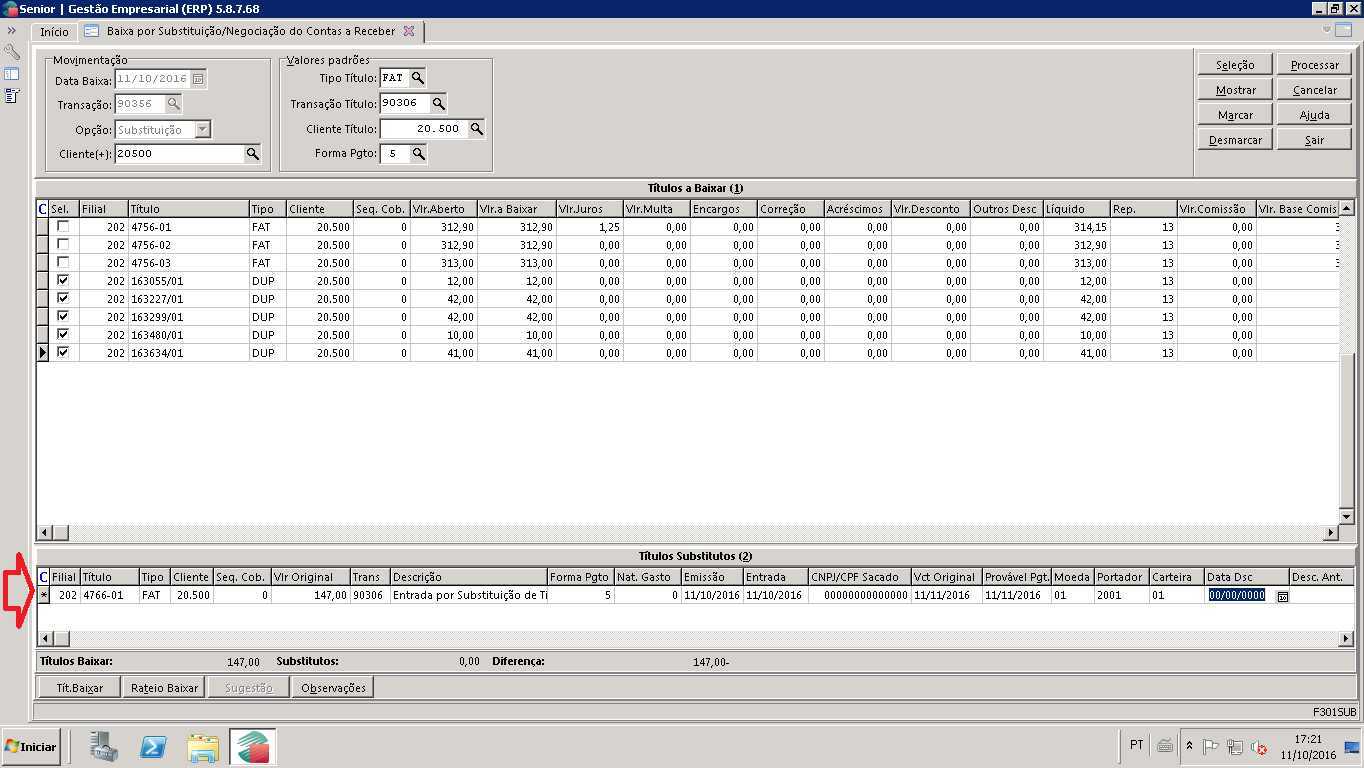Screen dimensions: 1364x768
Task: Open Server Manager from the taskbar
Action: 105,747
